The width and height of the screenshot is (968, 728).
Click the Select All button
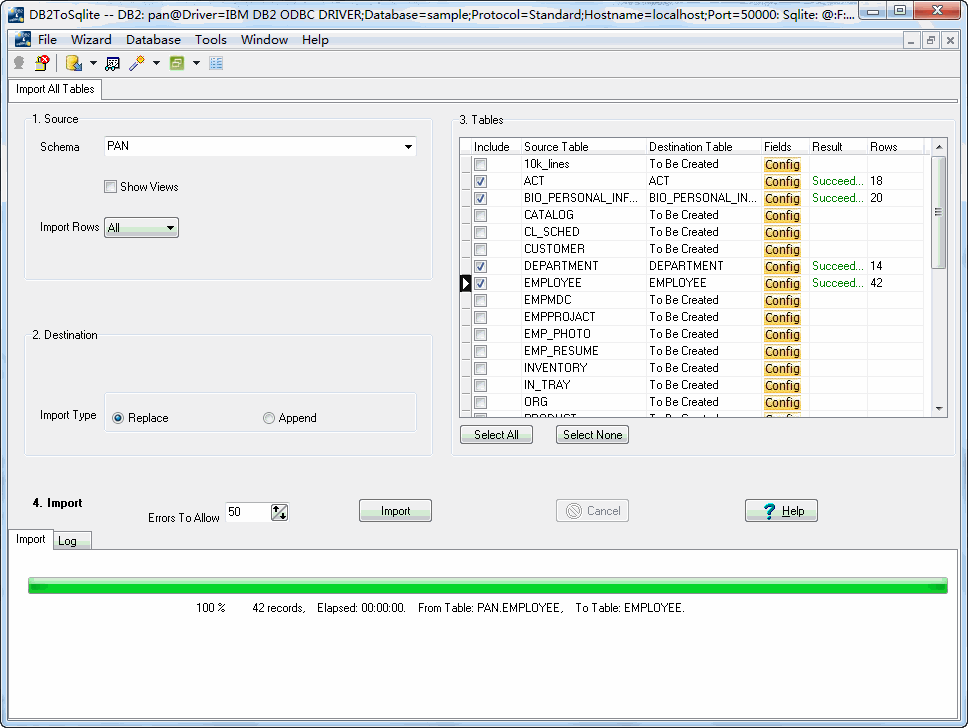496,435
